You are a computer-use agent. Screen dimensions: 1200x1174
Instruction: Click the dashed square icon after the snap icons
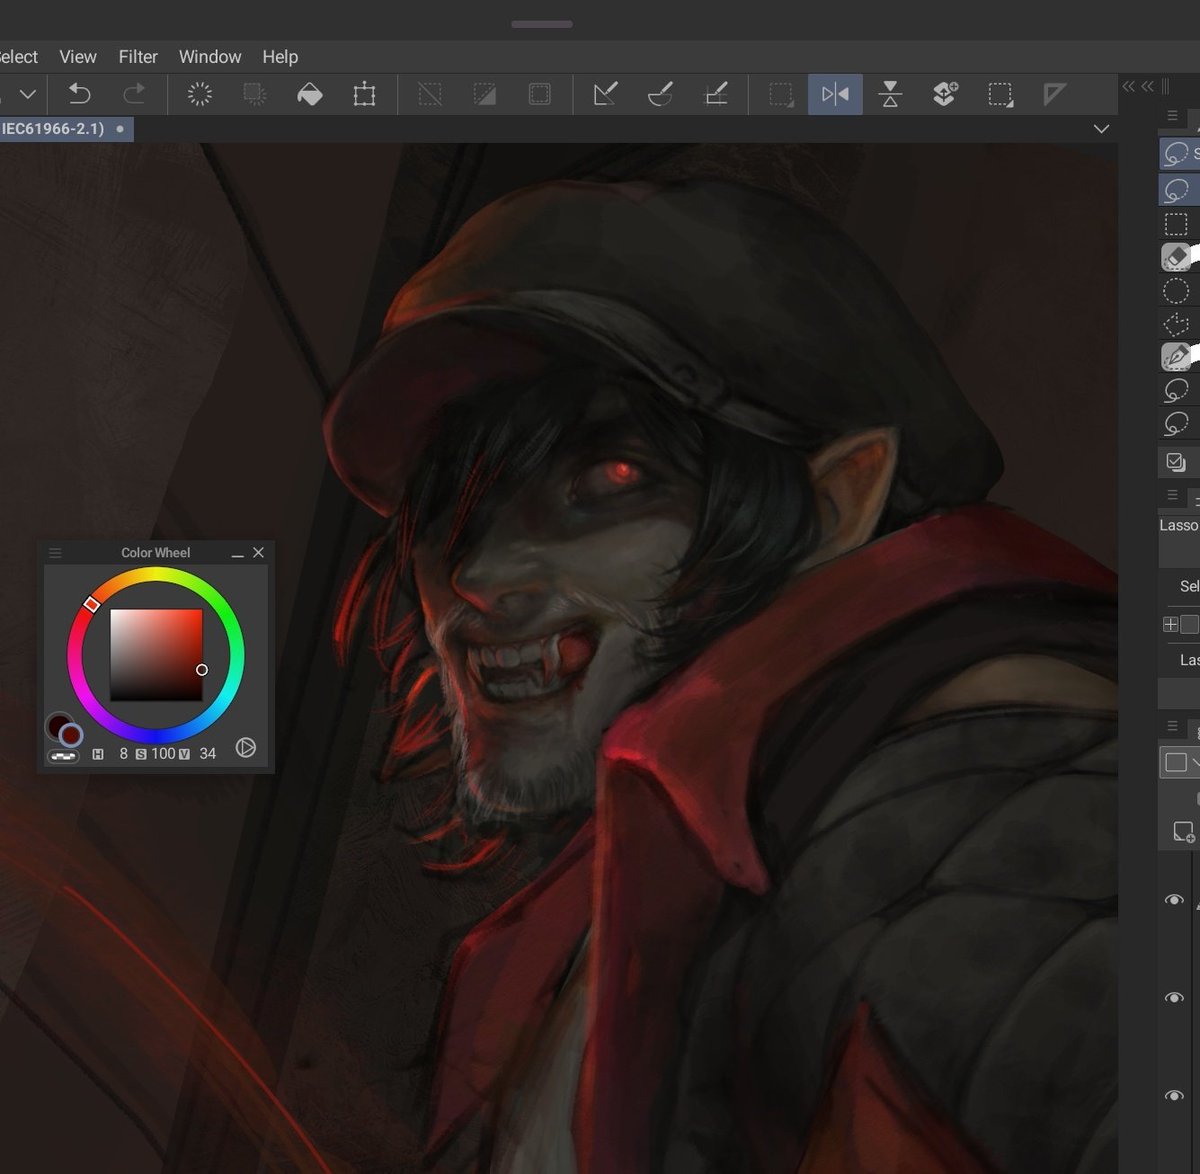[781, 94]
